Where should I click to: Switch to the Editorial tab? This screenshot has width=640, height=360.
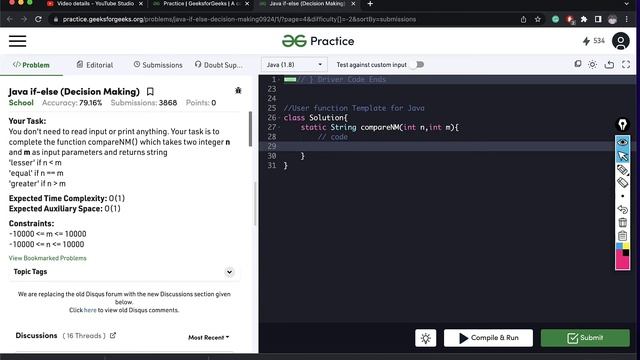[x=95, y=65]
